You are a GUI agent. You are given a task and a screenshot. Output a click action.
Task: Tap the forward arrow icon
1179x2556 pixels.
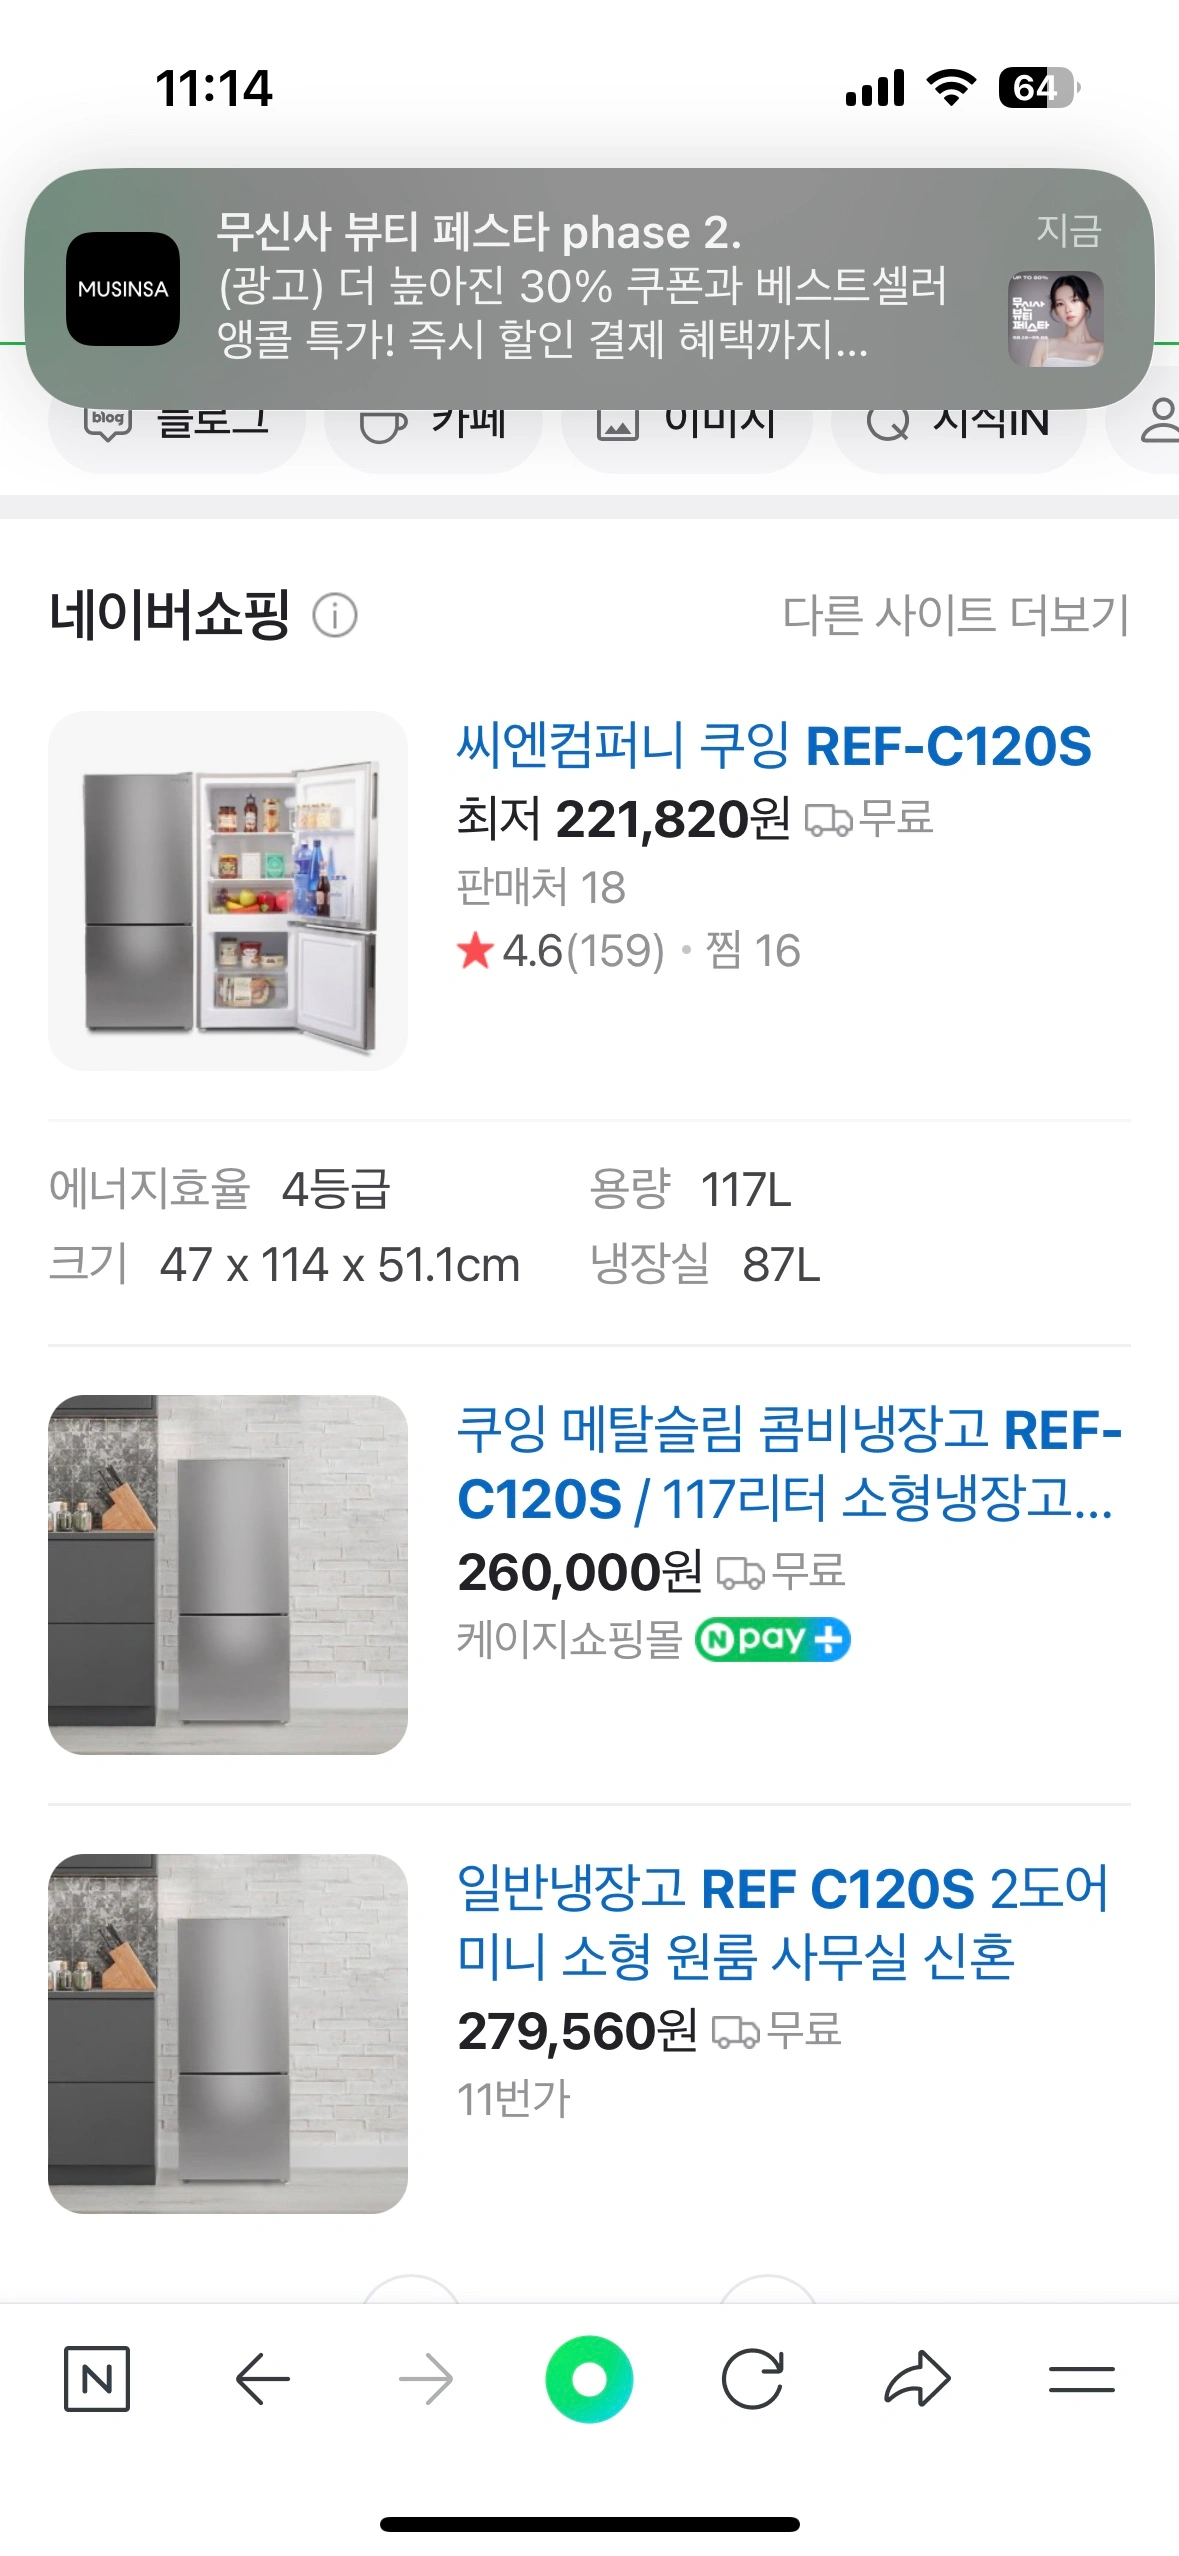pos(426,2378)
